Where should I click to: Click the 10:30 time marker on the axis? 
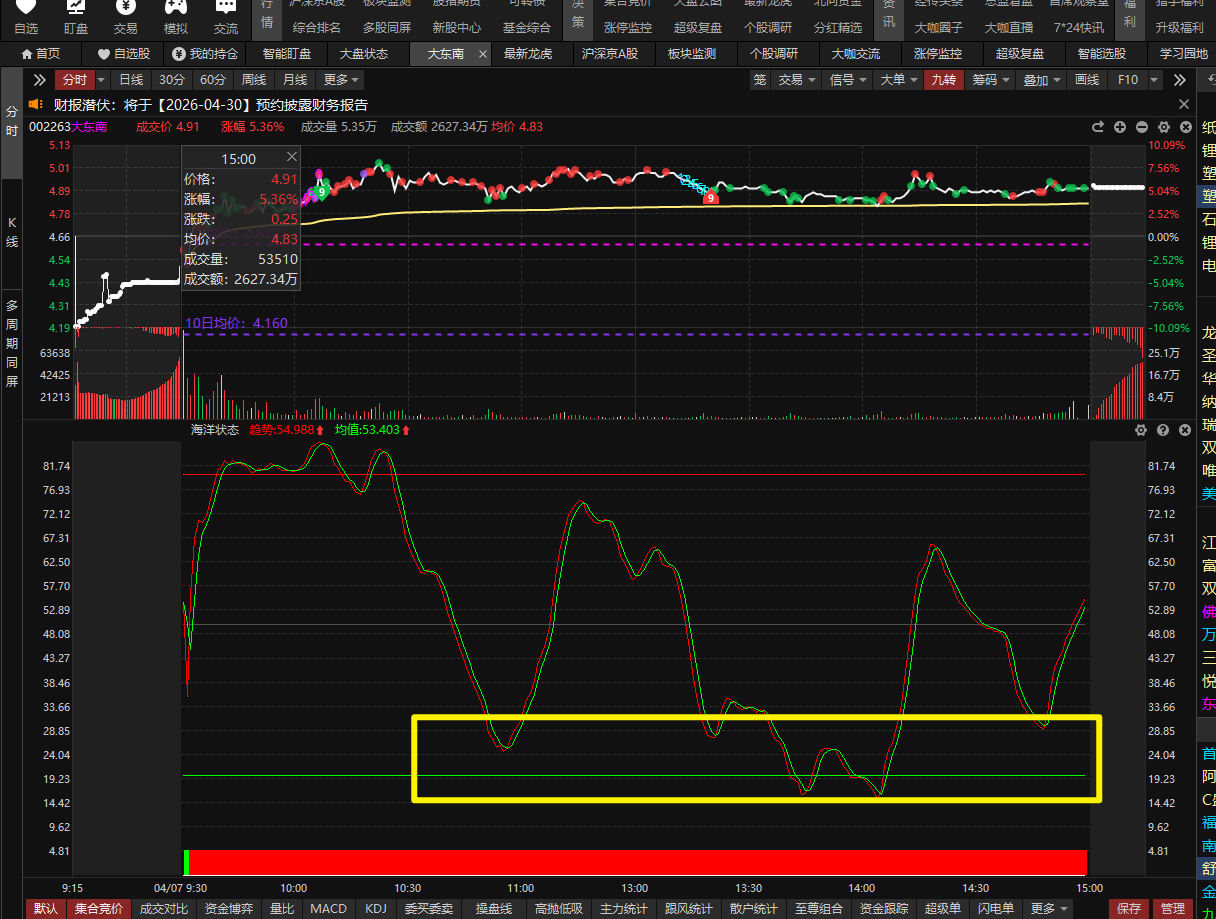(408, 888)
